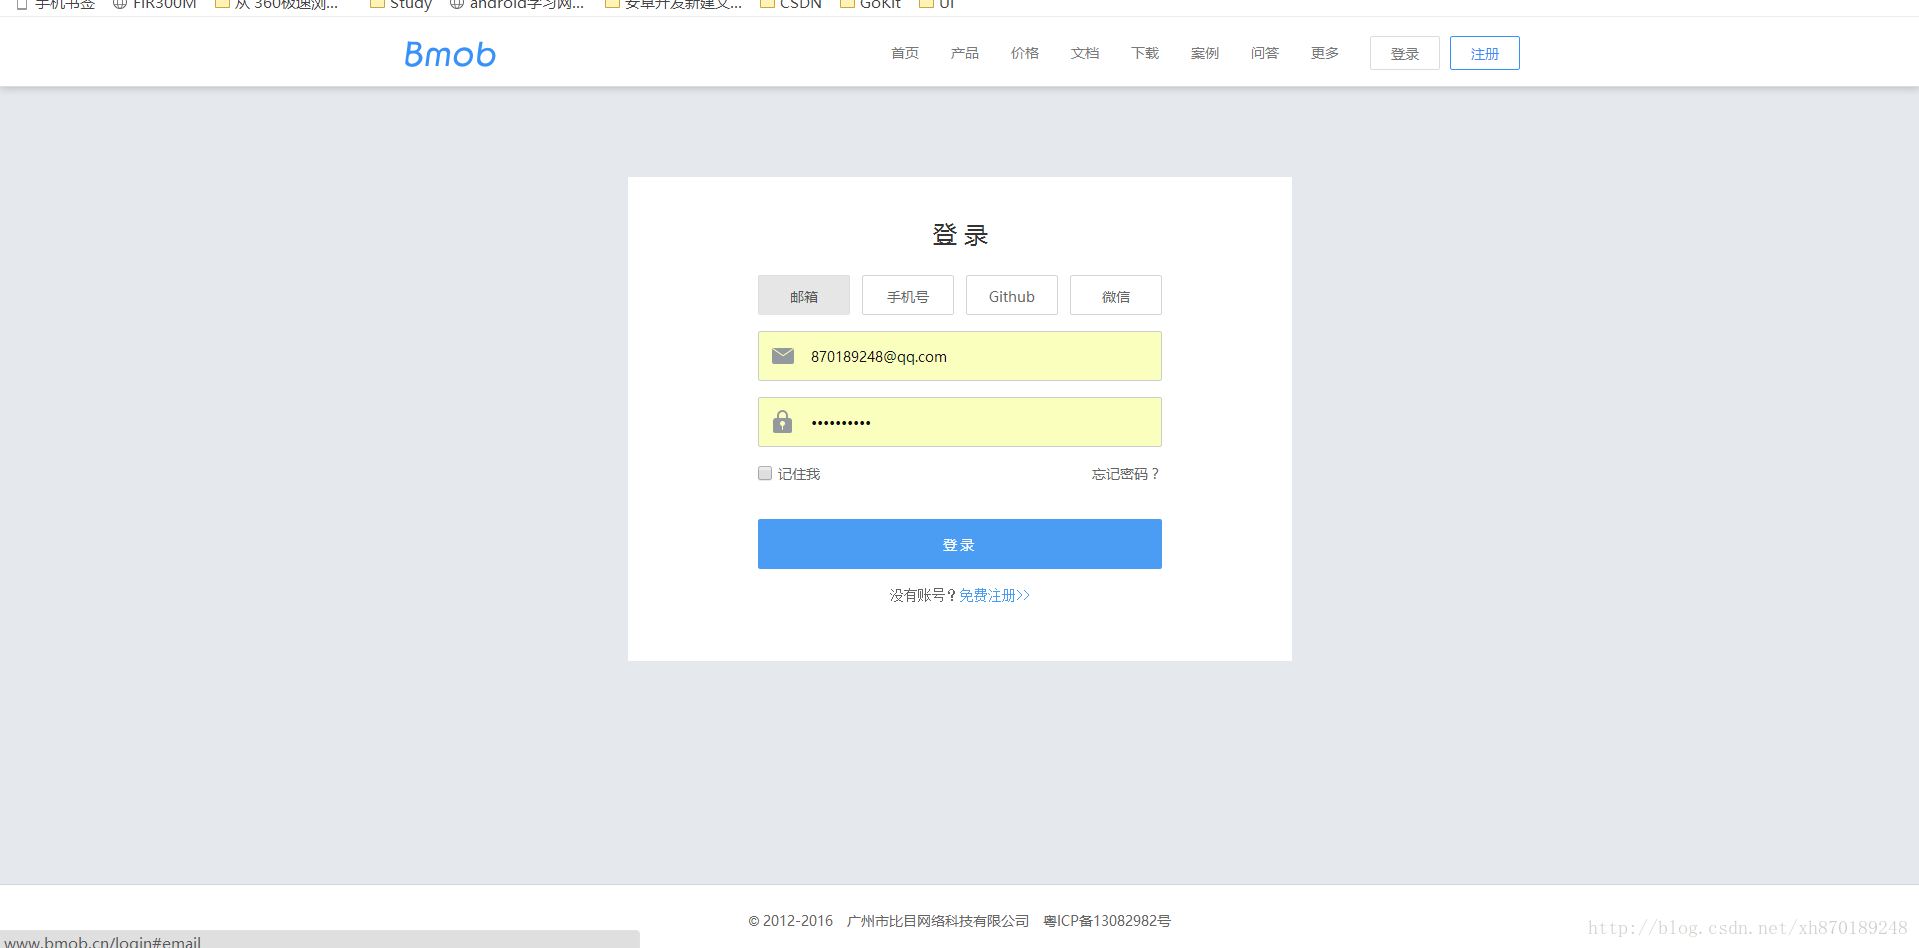This screenshot has width=1919, height=948.
Task: Check the 记住我 remember me checkbox
Action: point(765,473)
